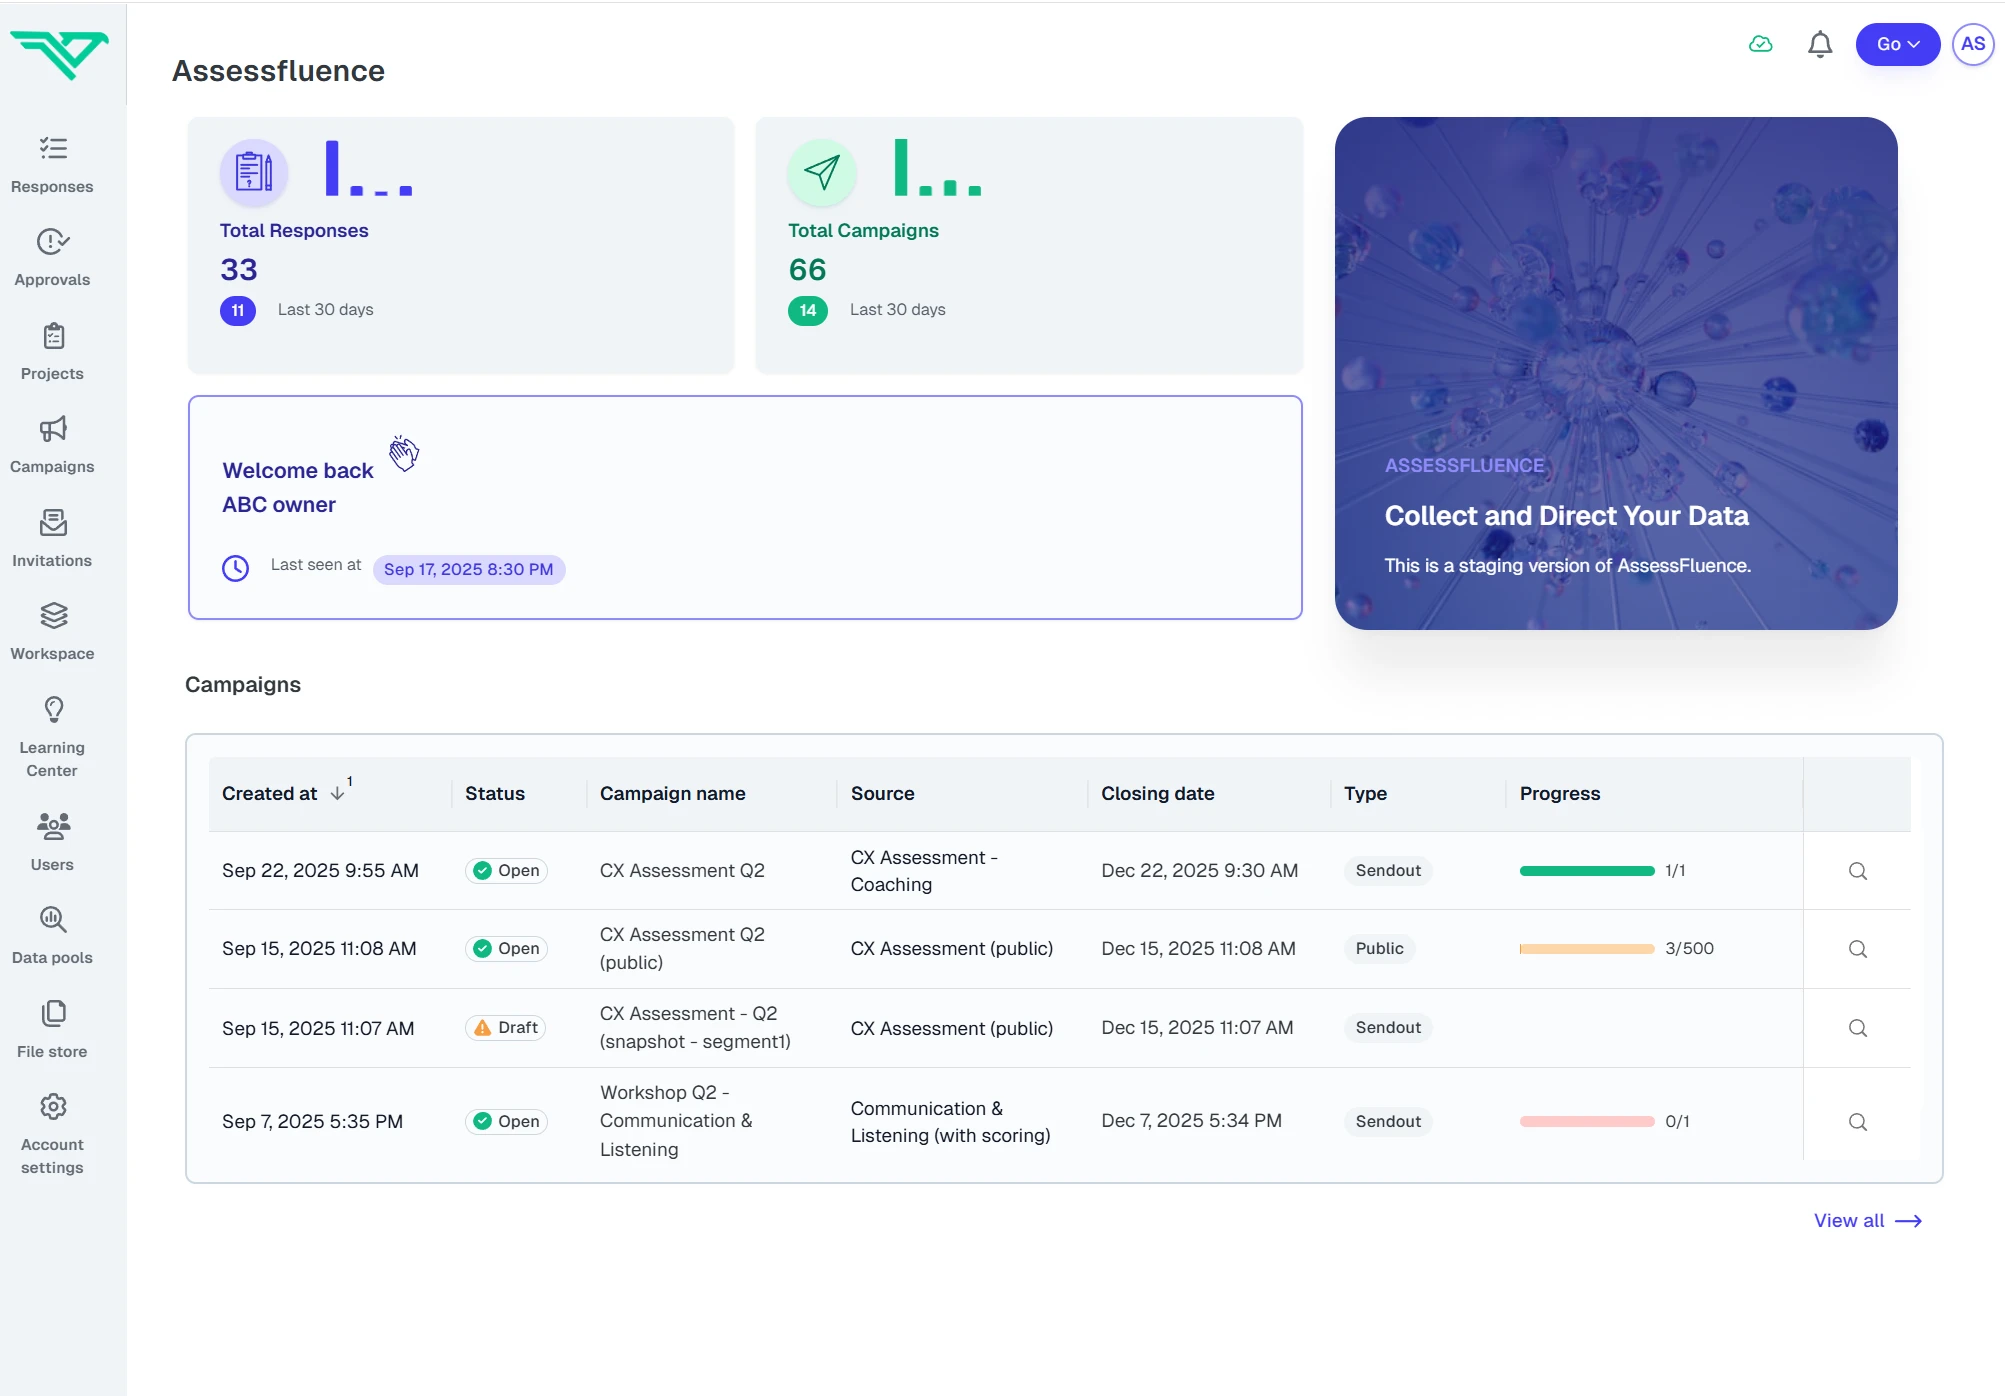
Task: Open the Invitations section
Action: point(52,537)
